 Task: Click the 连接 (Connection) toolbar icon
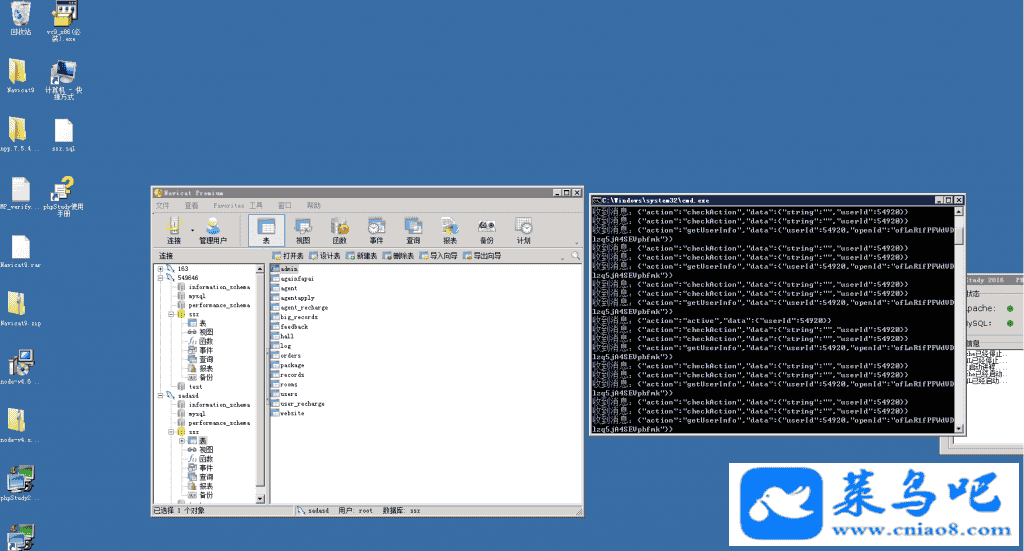pos(174,229)
